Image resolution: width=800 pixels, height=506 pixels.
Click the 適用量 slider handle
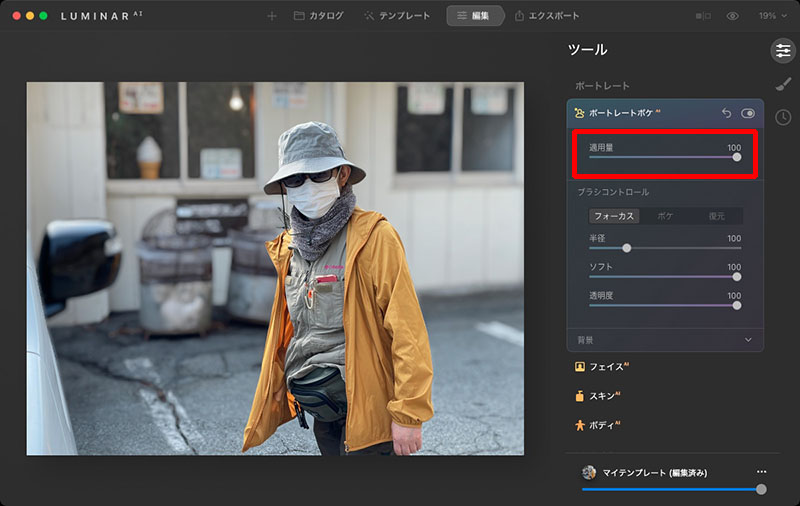click(x=737, y=157)
